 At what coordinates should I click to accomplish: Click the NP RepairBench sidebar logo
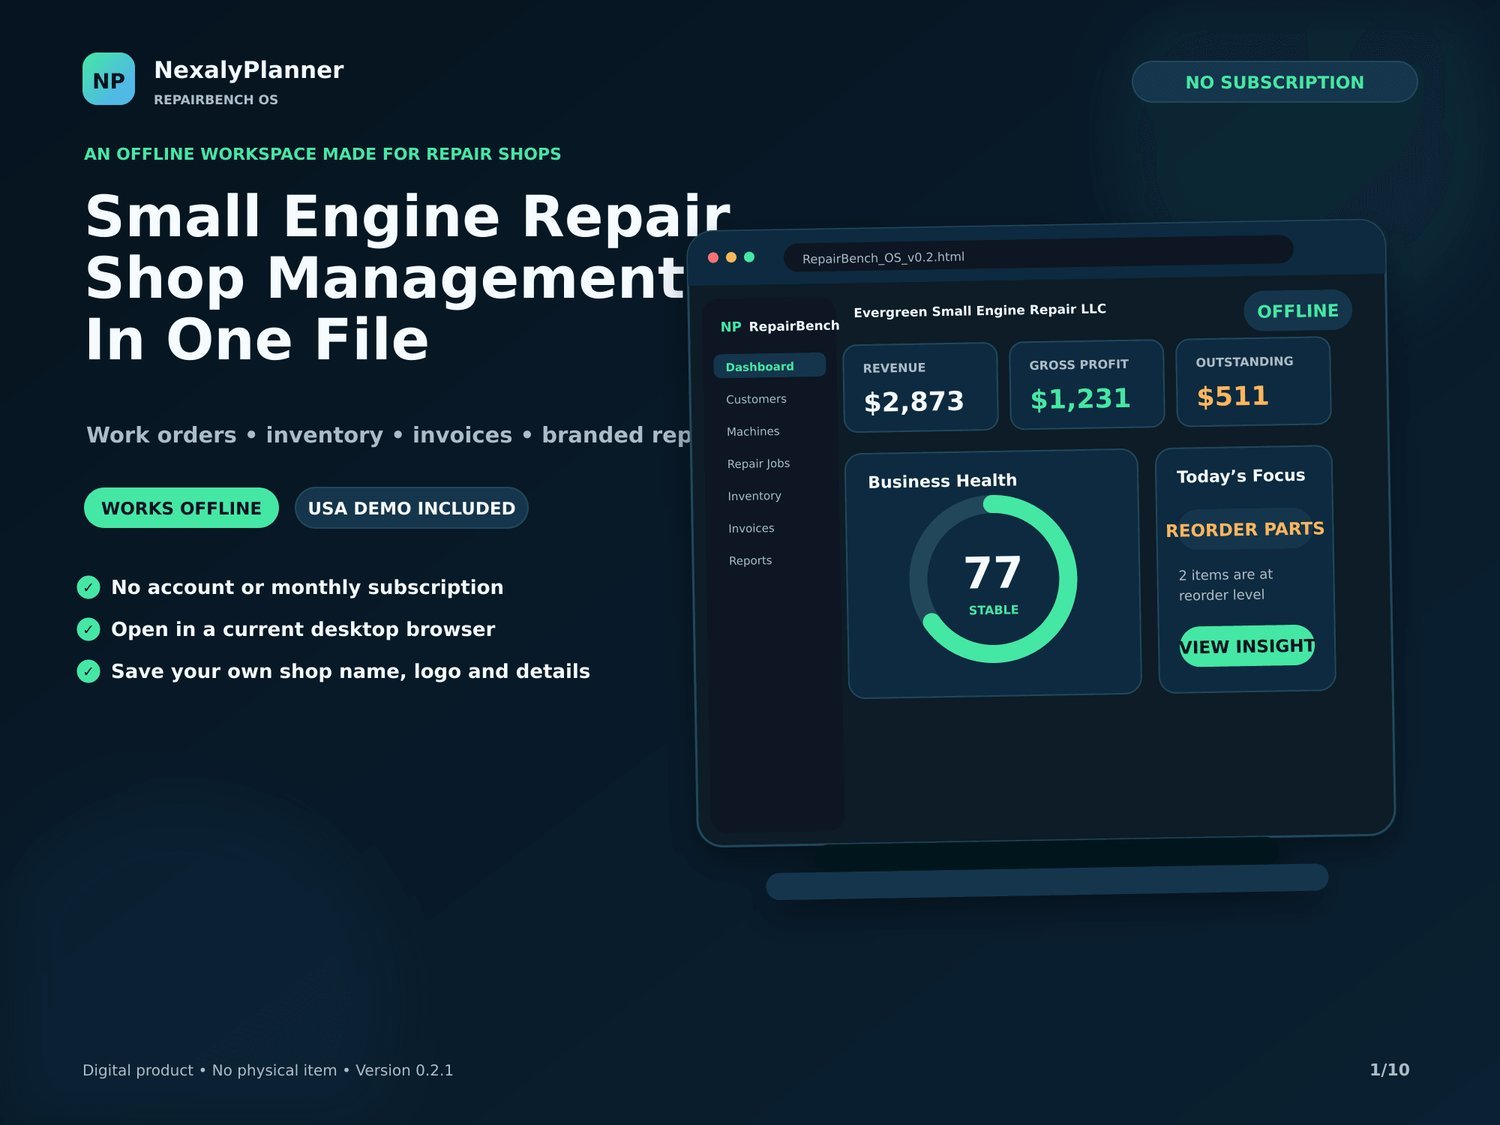(780, 326)
